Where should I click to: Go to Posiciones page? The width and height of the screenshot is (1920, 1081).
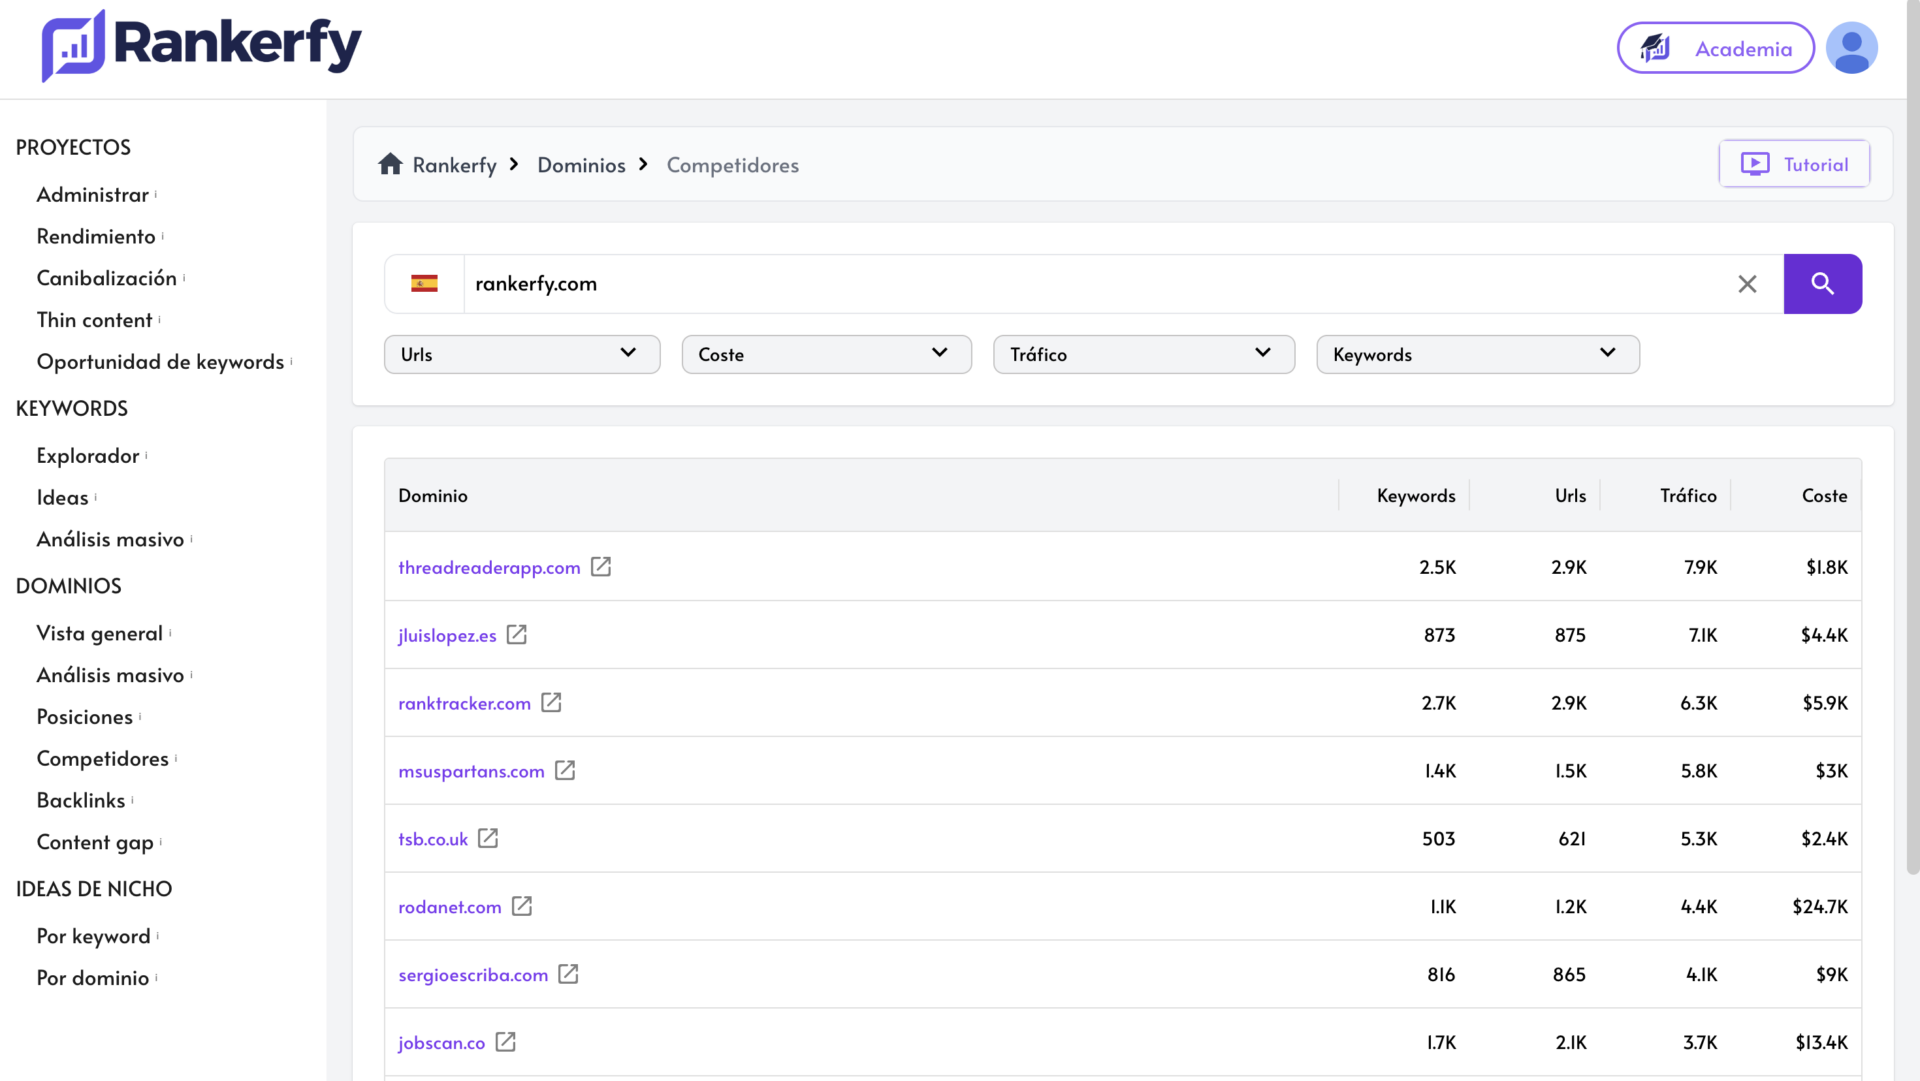coord(84,717)
